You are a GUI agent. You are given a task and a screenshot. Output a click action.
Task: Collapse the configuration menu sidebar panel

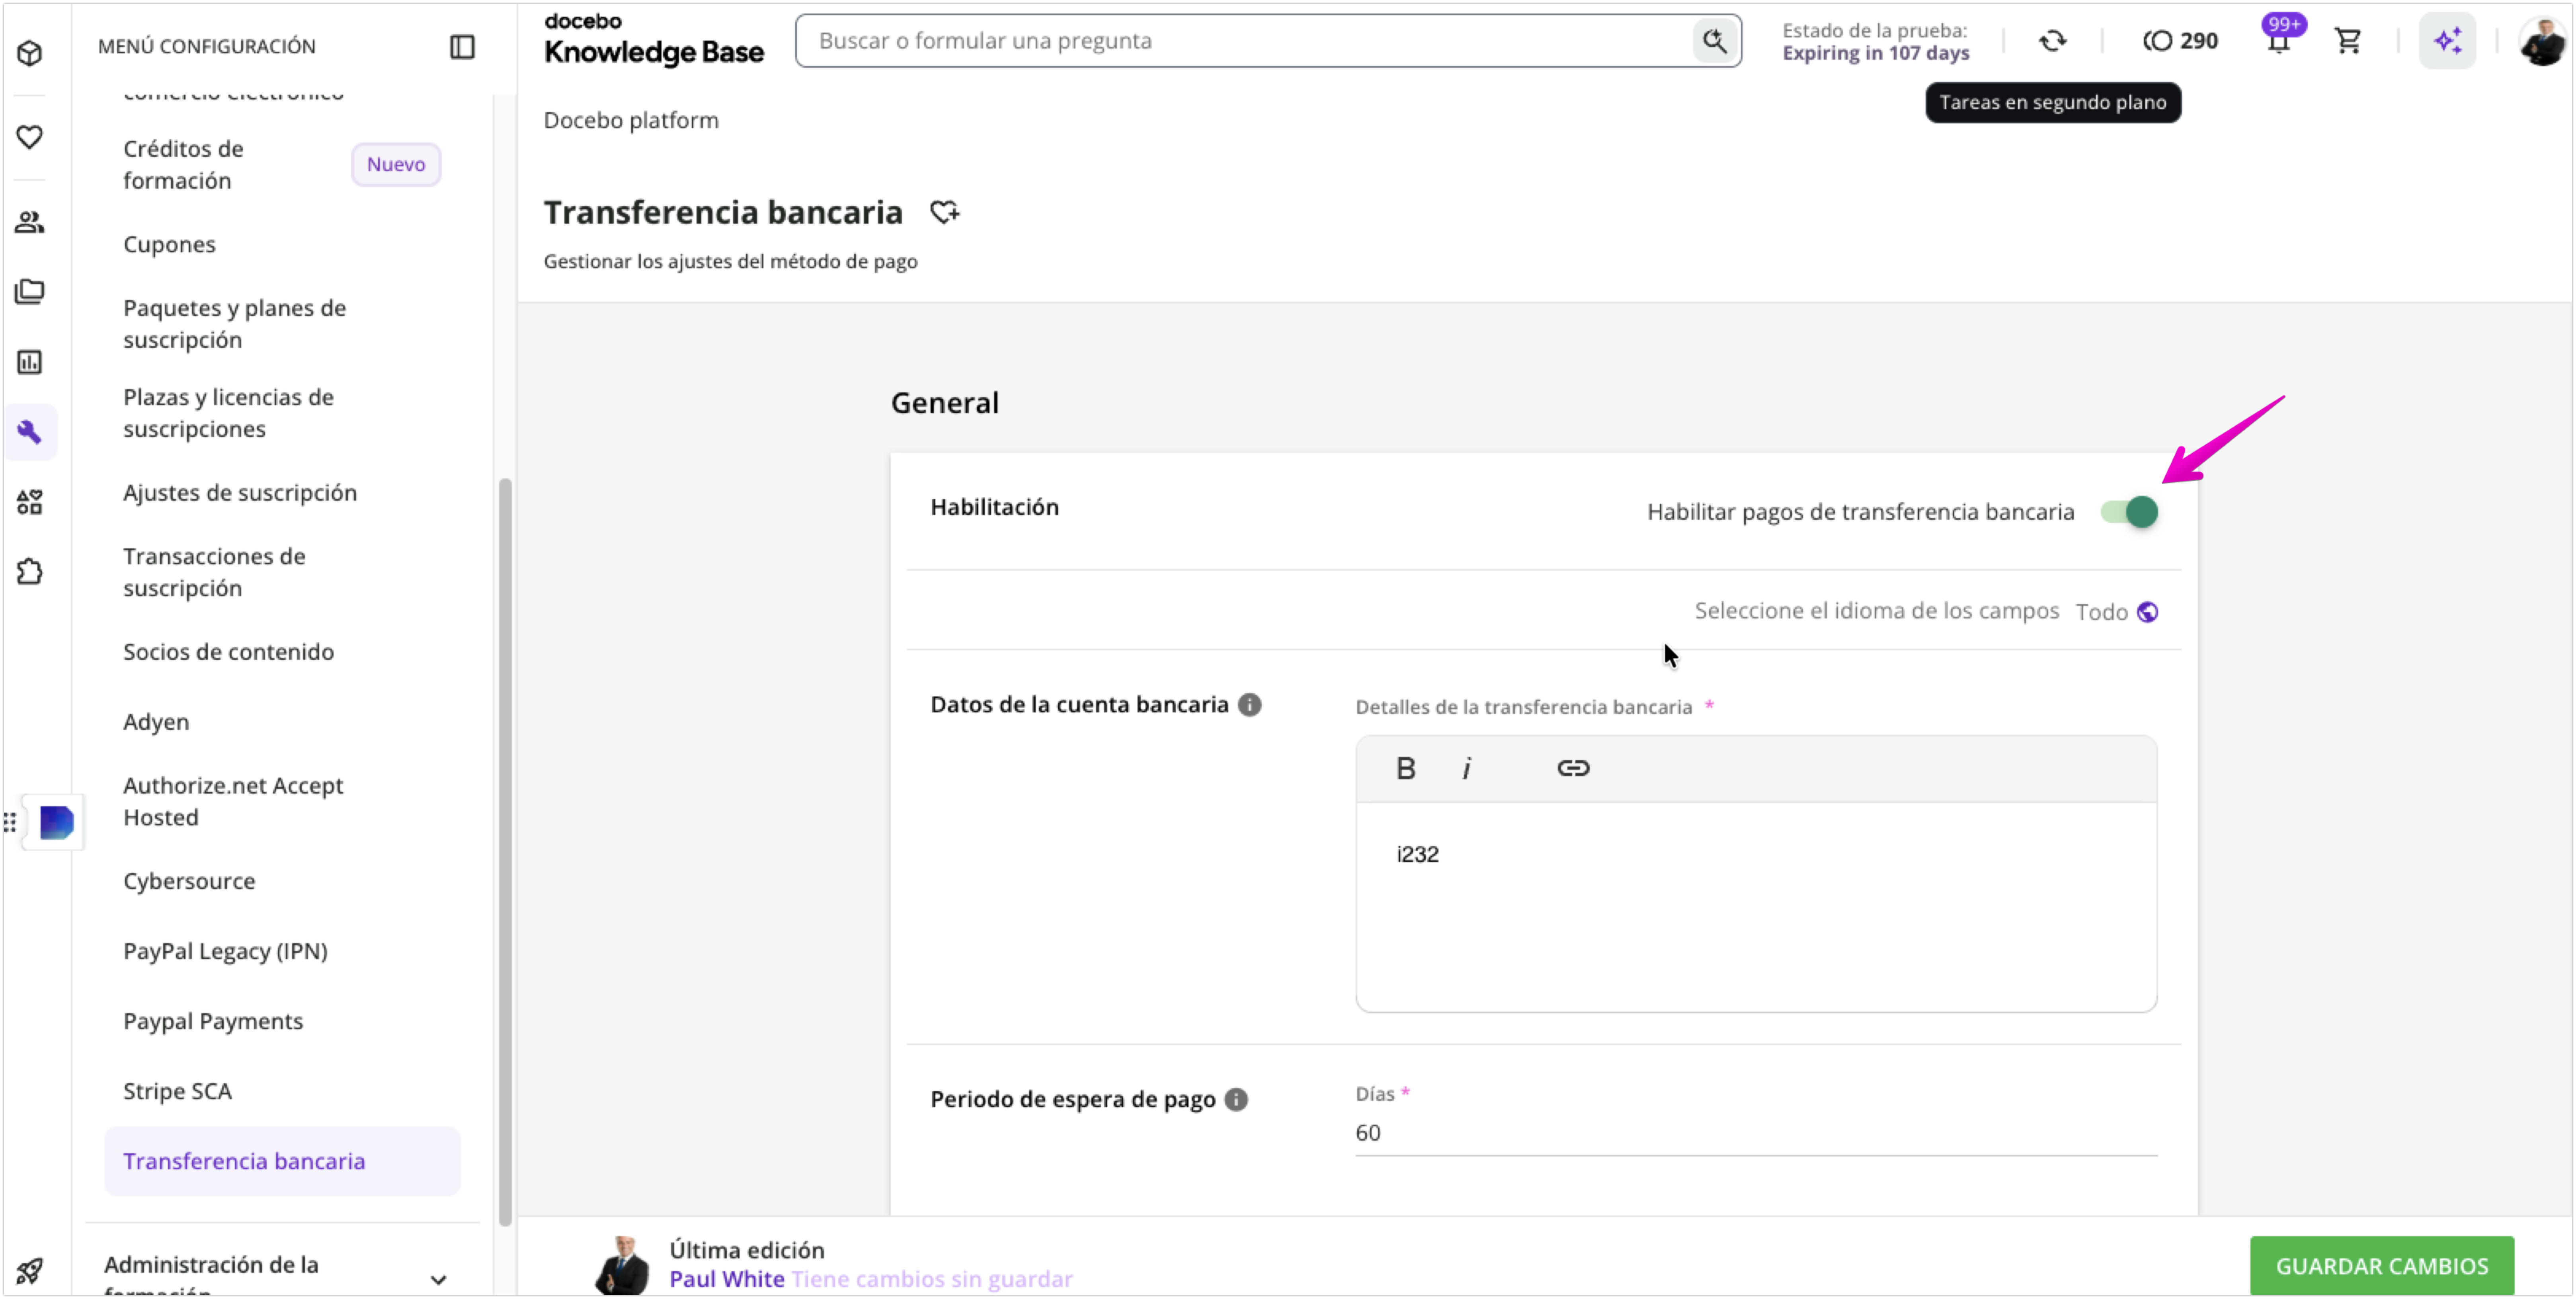click(x=462, y=46)
